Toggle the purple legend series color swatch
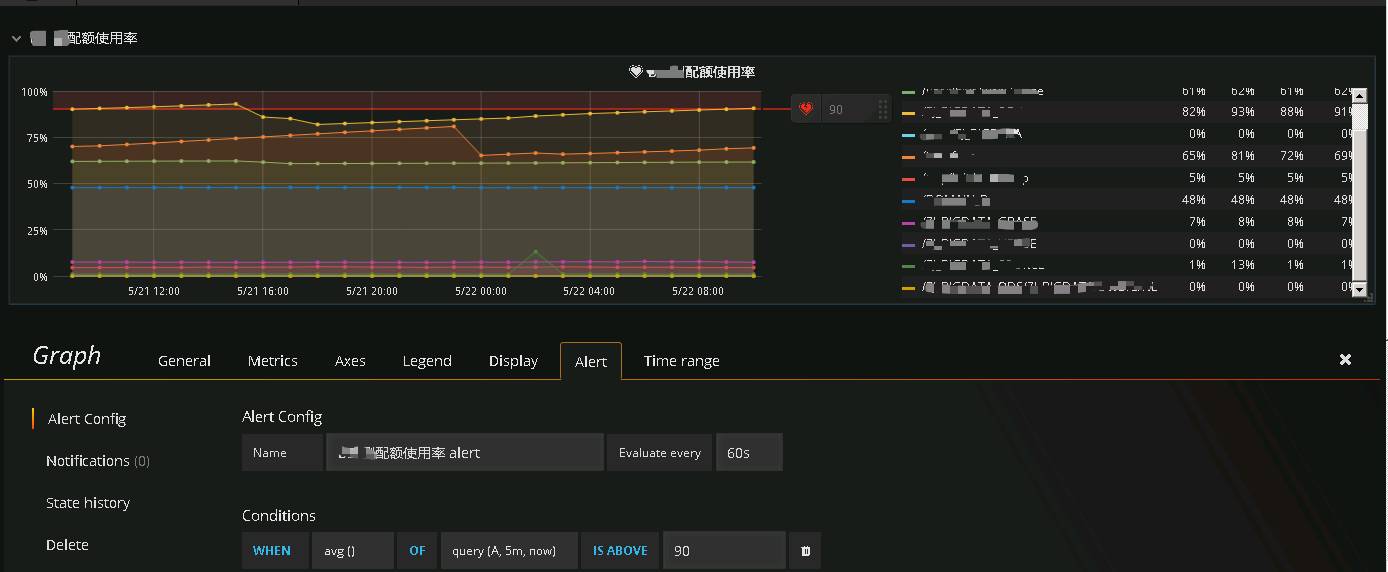The image size is (1388, 572). tap(909, 245)
